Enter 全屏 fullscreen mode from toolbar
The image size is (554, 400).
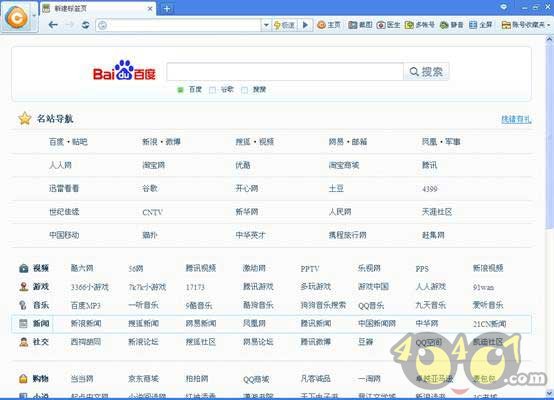pos(473,25)
